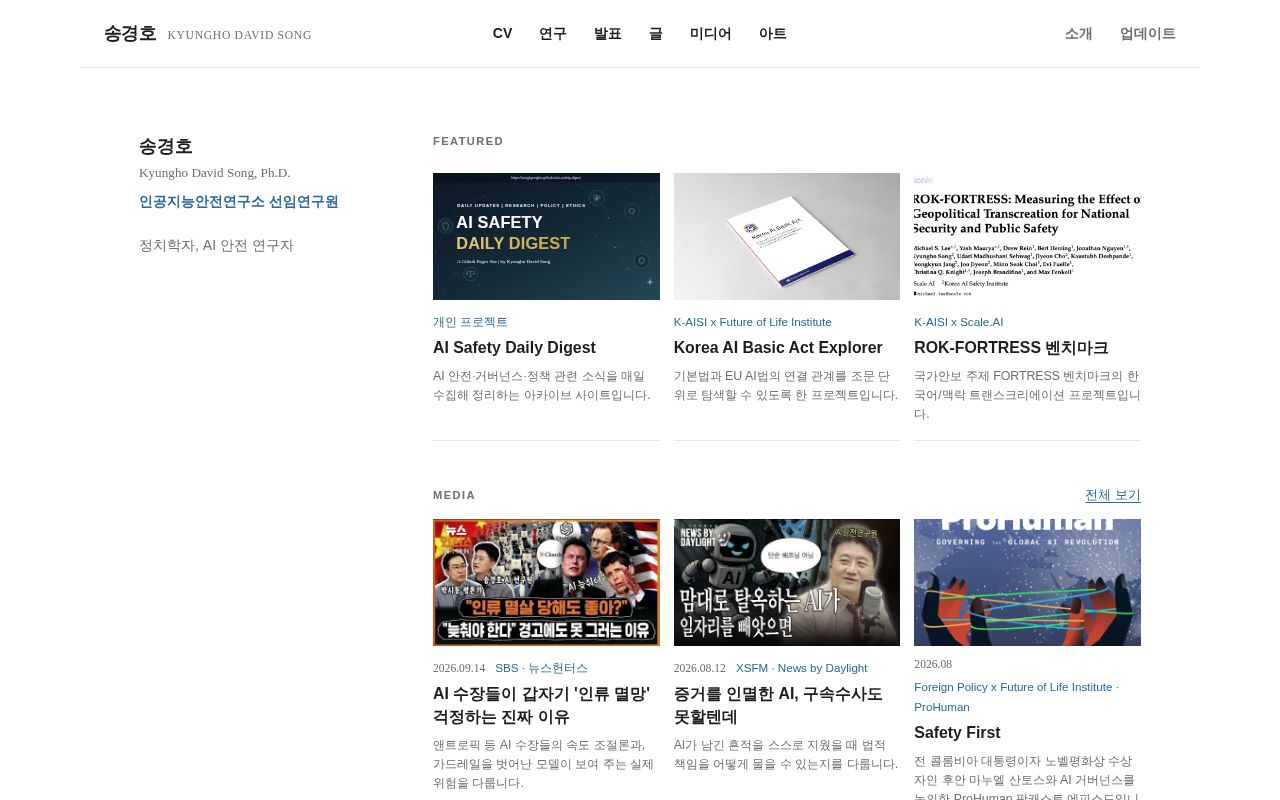Click the ROK-FORTRESS 벤치마크 title

tap(1011, 348)
